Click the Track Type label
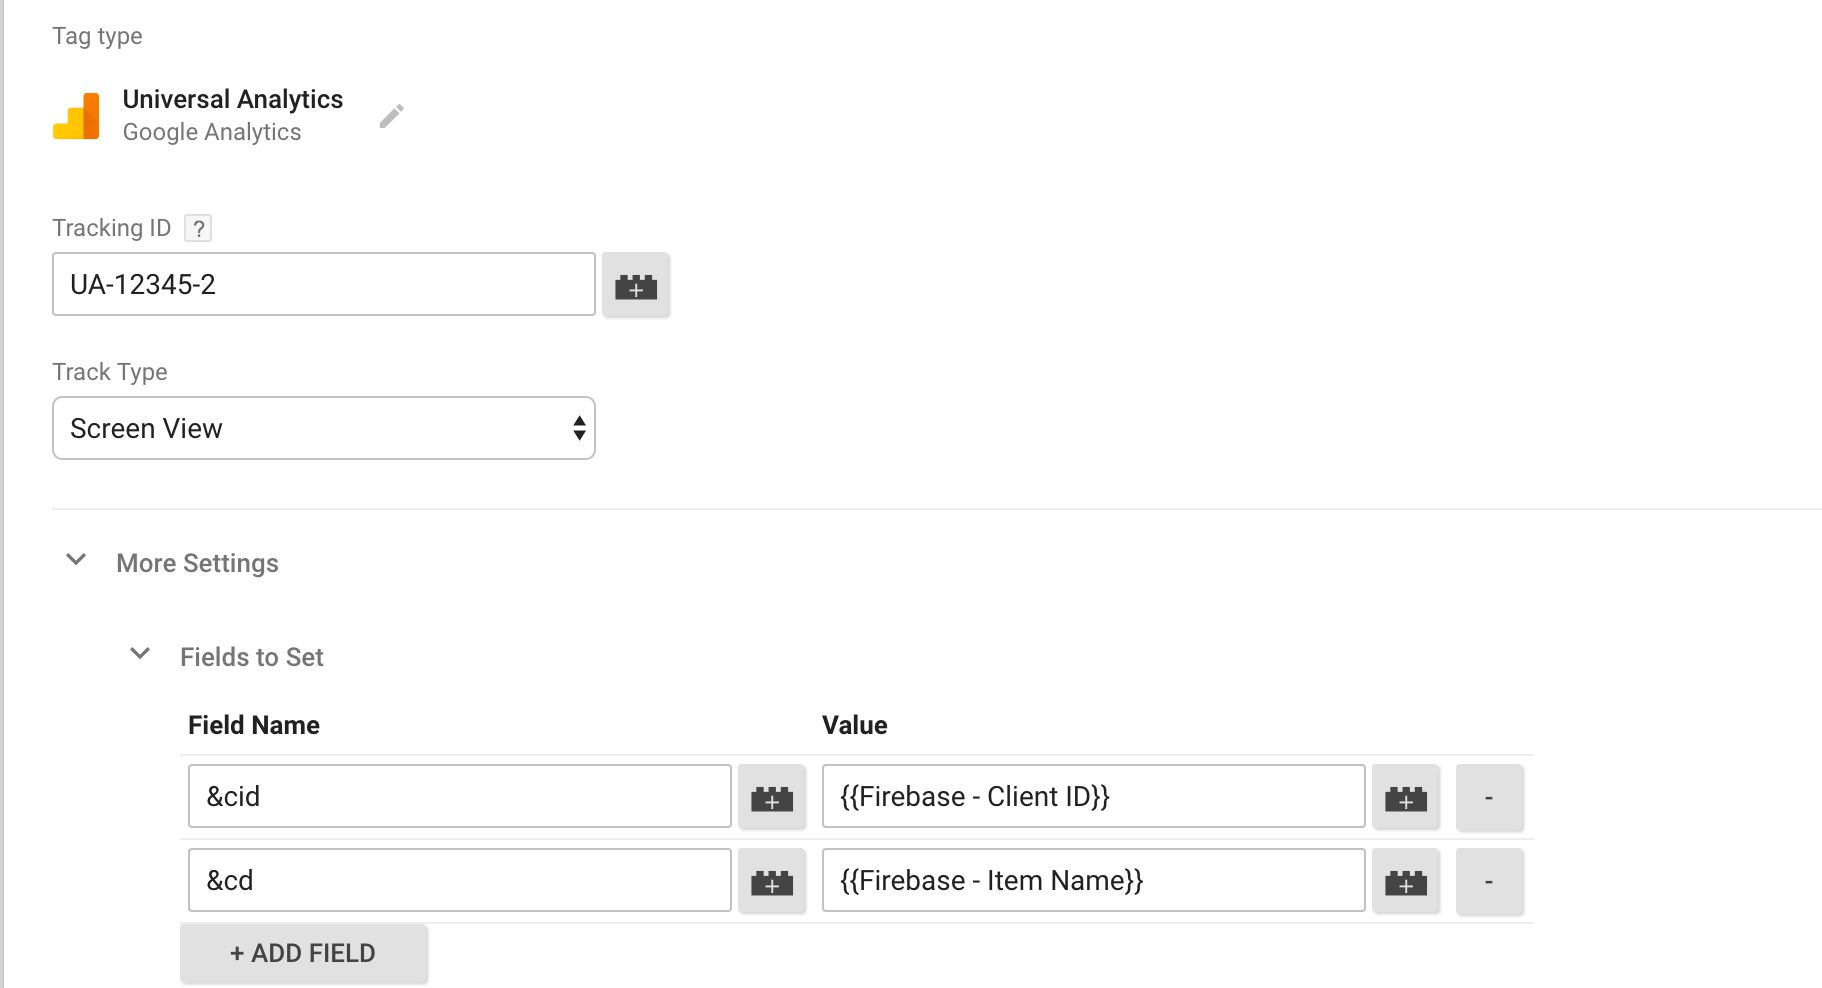Screen dimensions: 1822x988 (x=110, y=372)
